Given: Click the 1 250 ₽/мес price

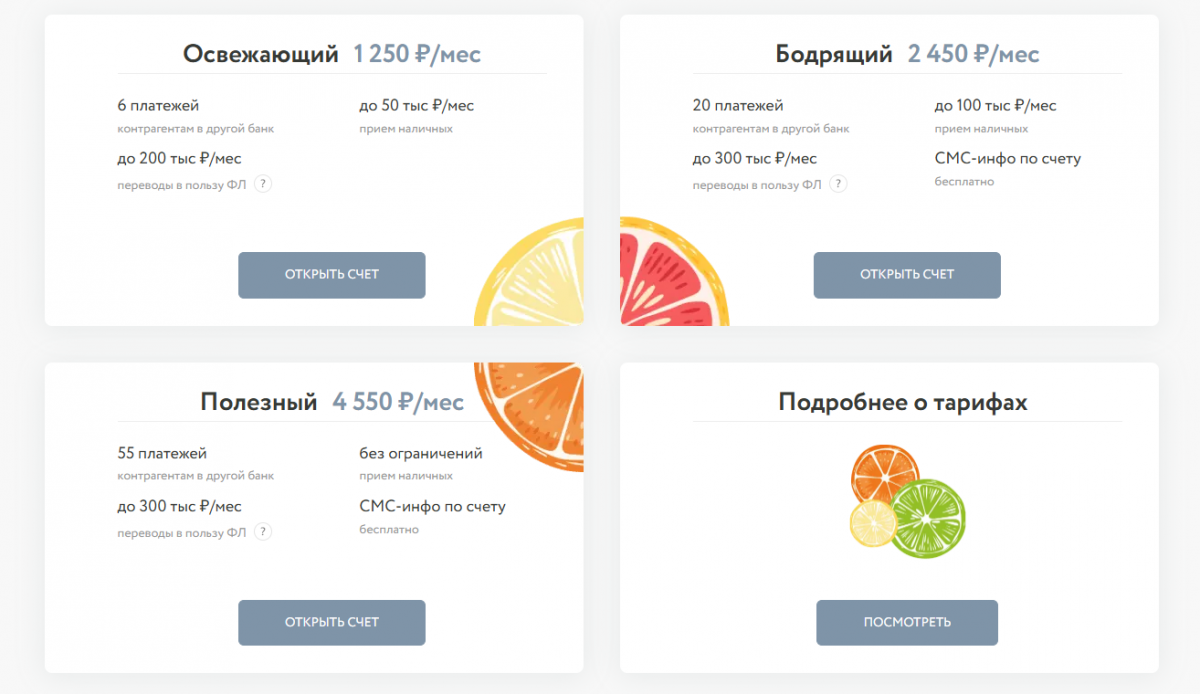Looking at the screenshot, I should click(417, 54).
